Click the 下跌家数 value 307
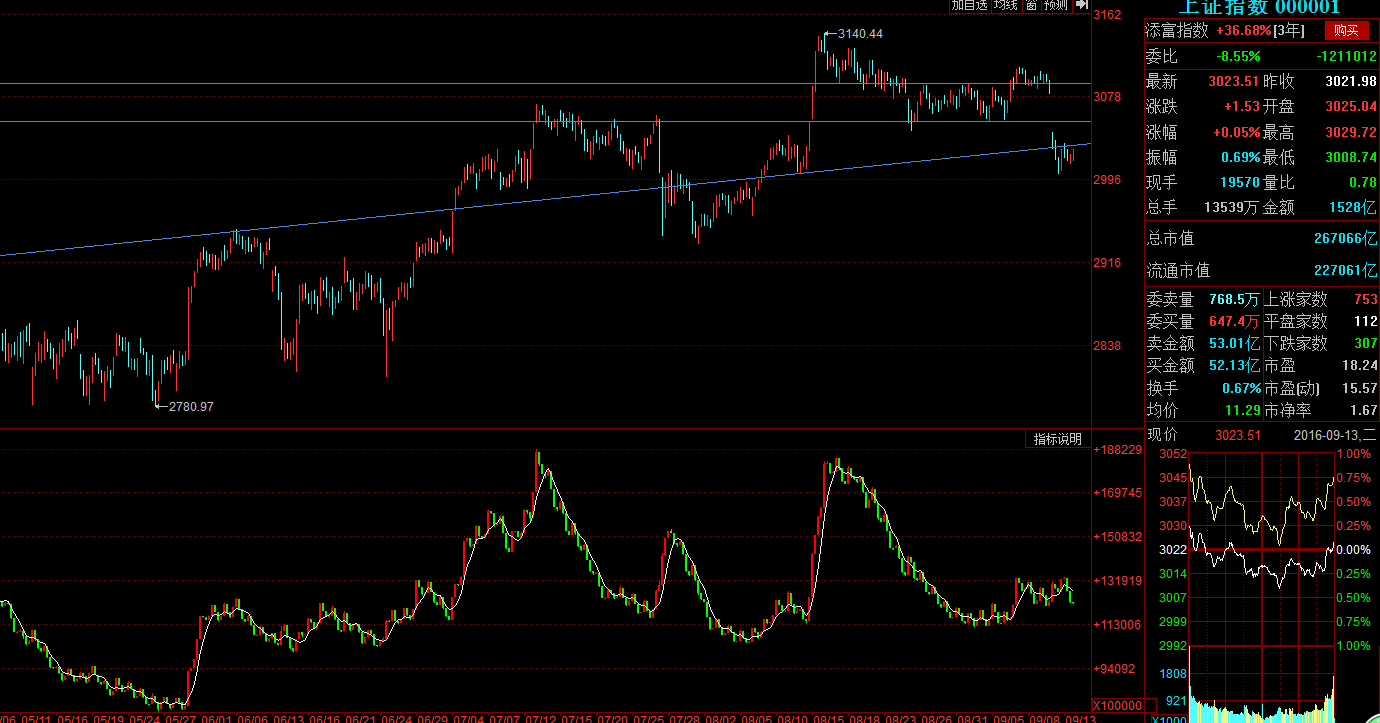 pyautogui.click(x=1366, y=343)
